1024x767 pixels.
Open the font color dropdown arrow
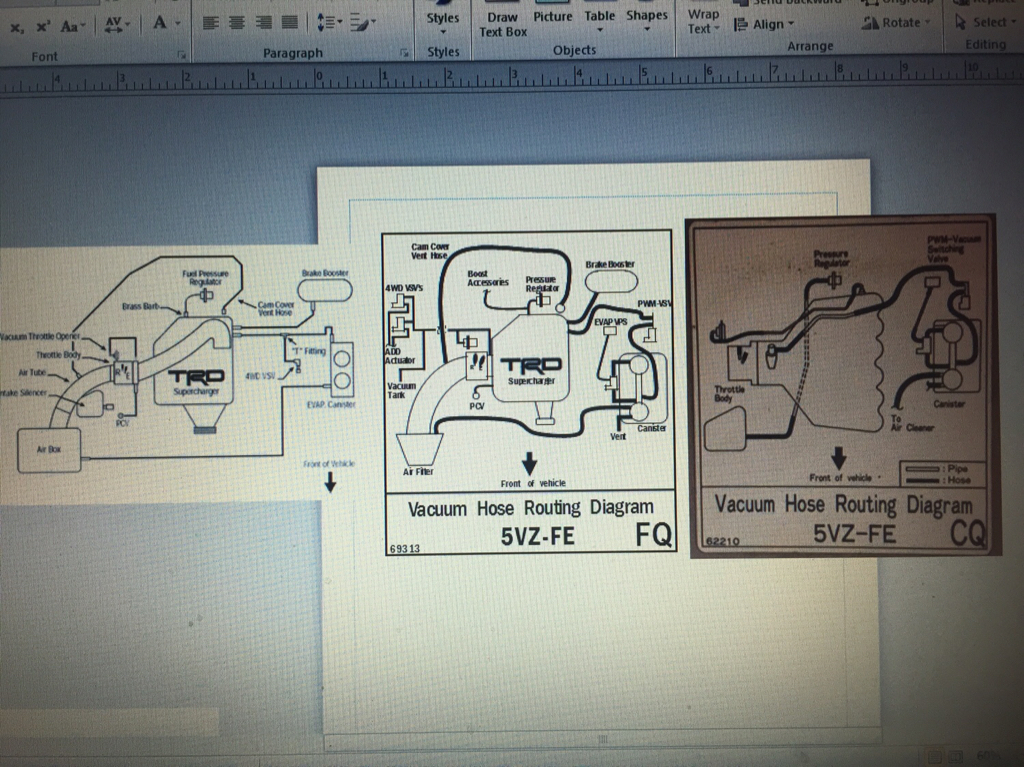click(x=178, y=24)
